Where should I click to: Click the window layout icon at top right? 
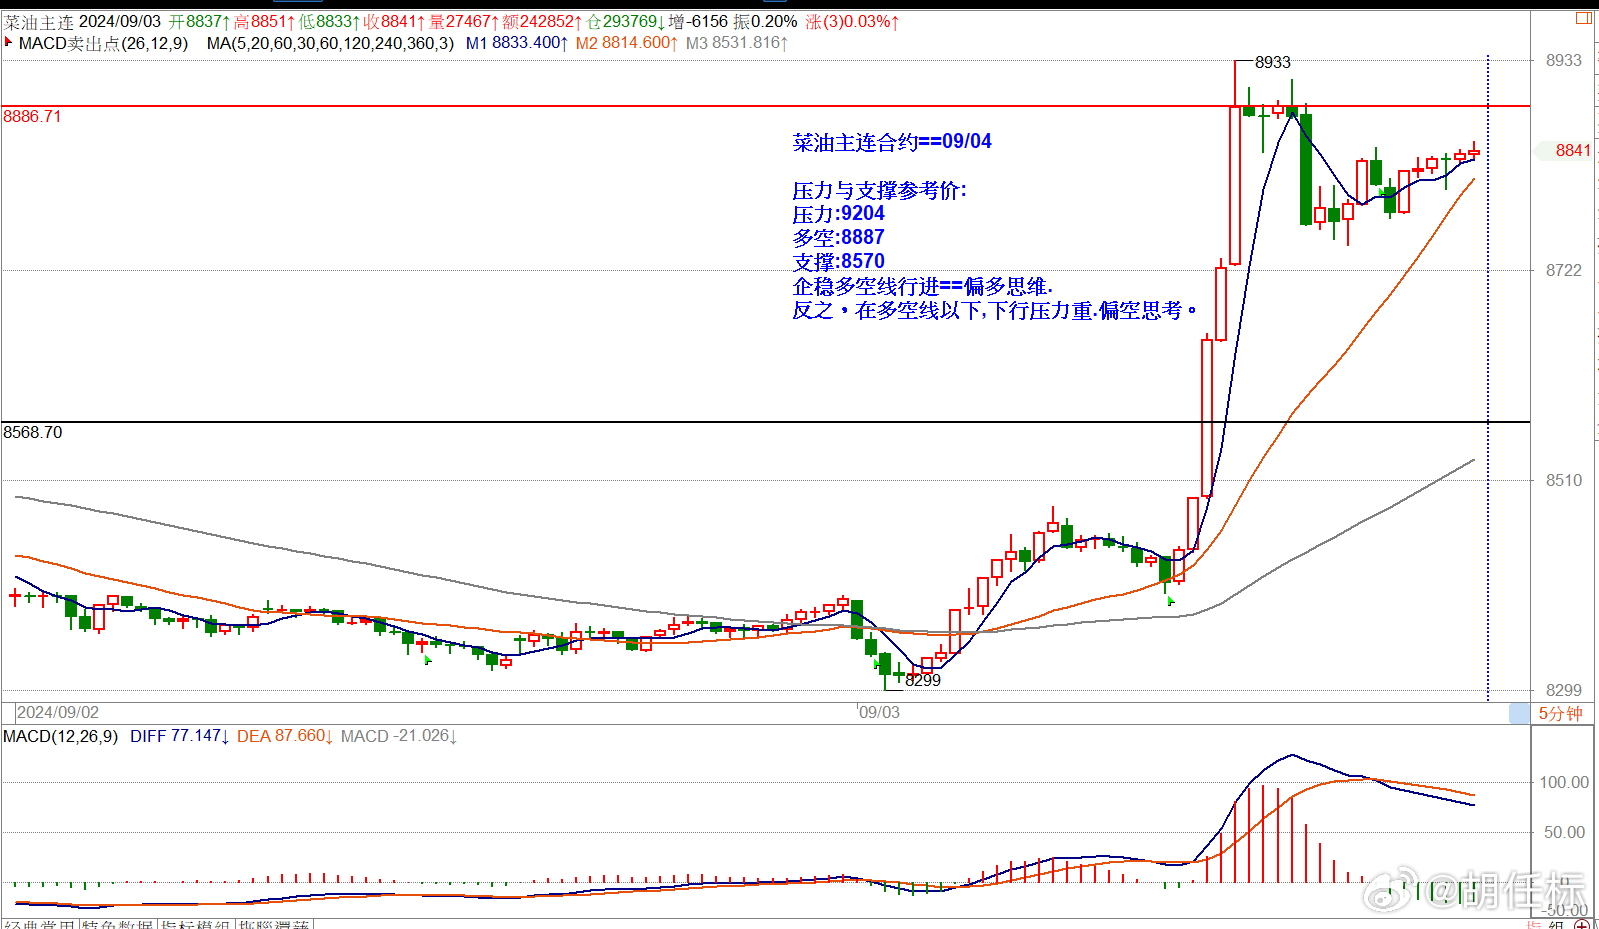[x=1584, y=18]
